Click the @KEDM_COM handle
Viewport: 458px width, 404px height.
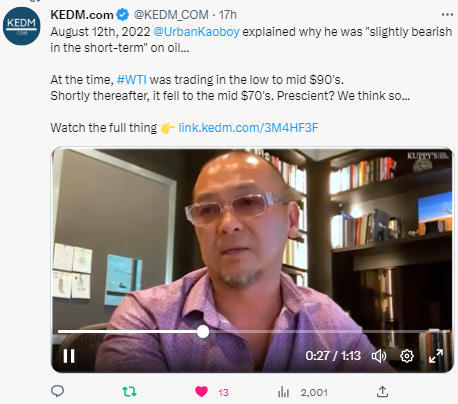pos(171,15)
